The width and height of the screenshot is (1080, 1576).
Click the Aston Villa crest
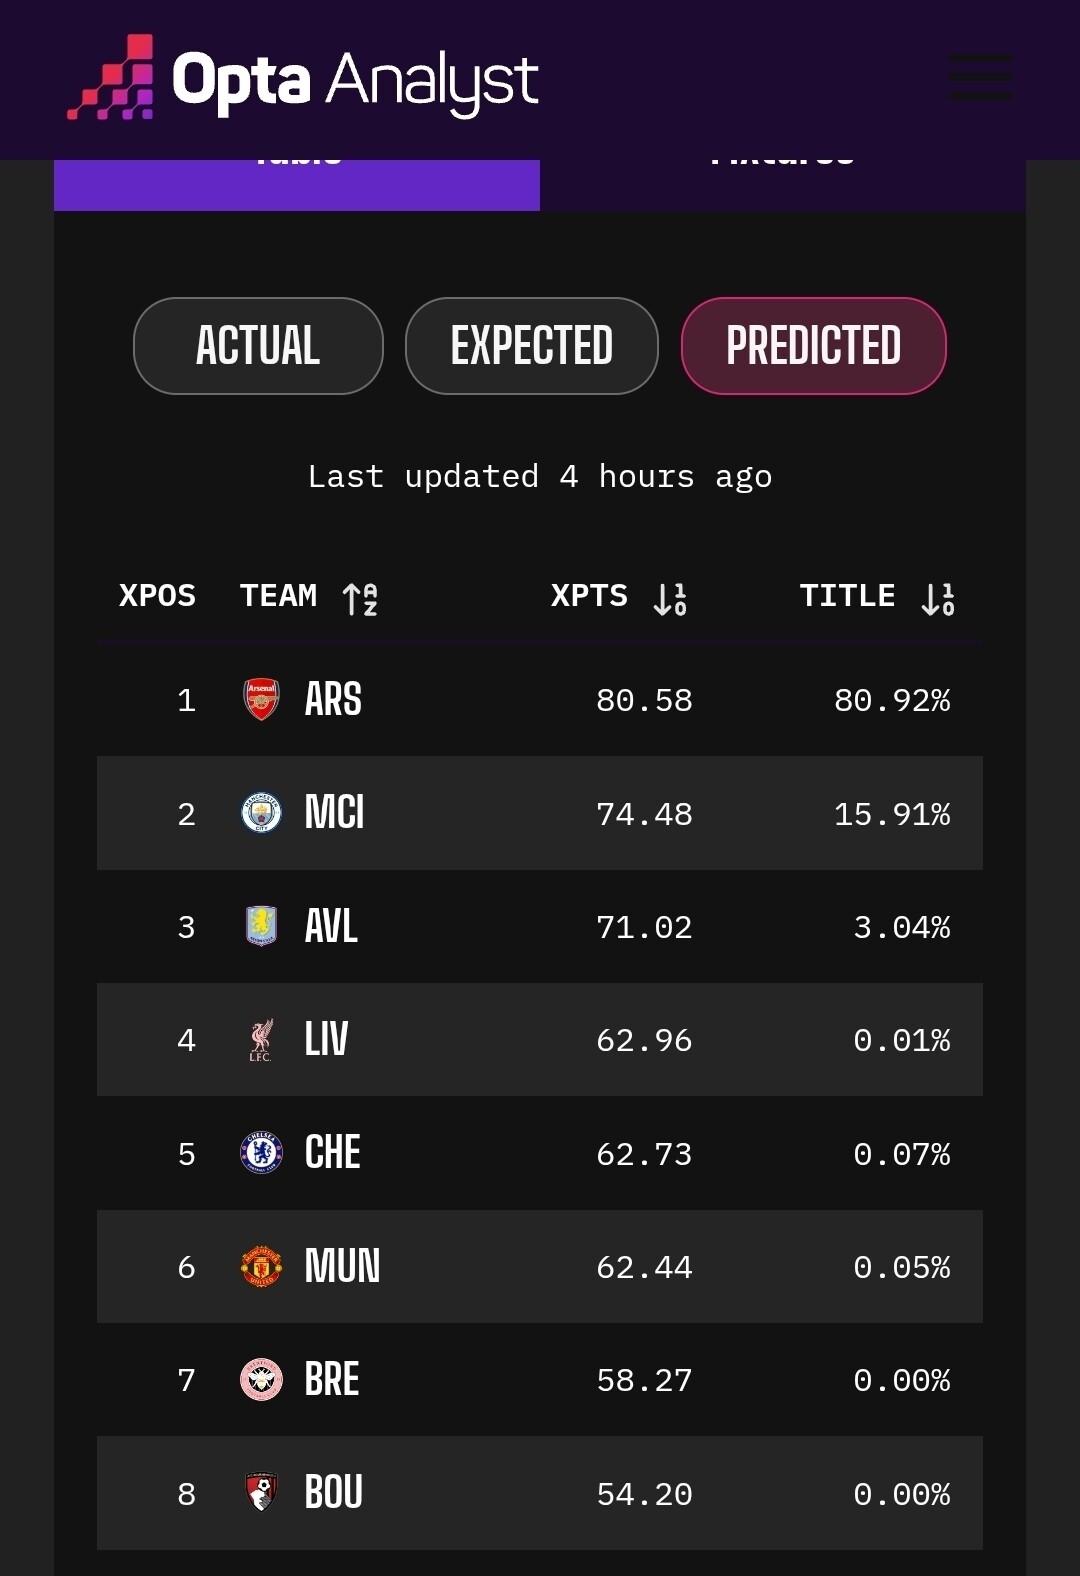click(261, 926)
